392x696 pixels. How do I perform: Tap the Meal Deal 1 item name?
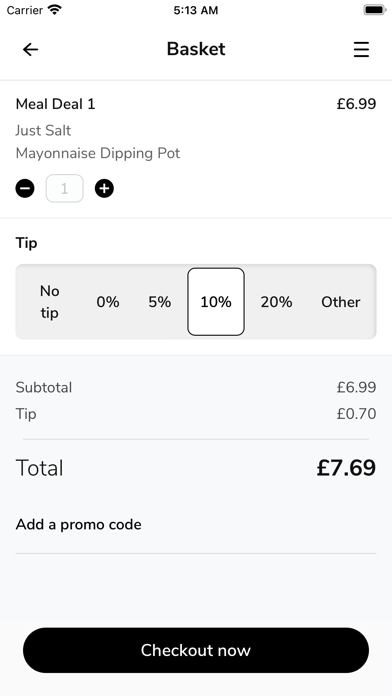55,104
